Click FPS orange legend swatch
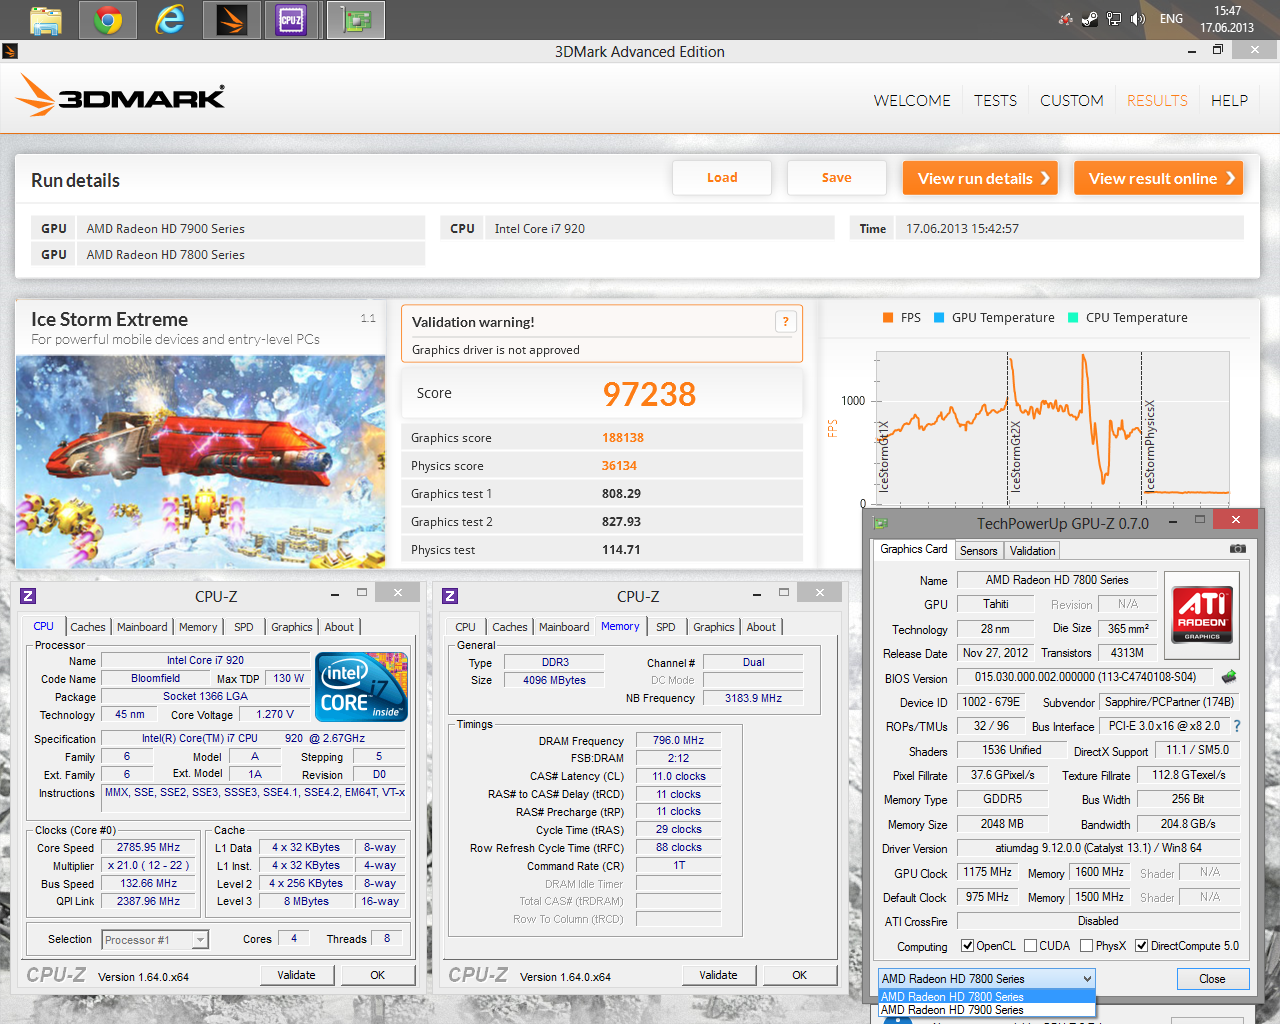This screenshot has width=1280, height=1024. point(888,318)
